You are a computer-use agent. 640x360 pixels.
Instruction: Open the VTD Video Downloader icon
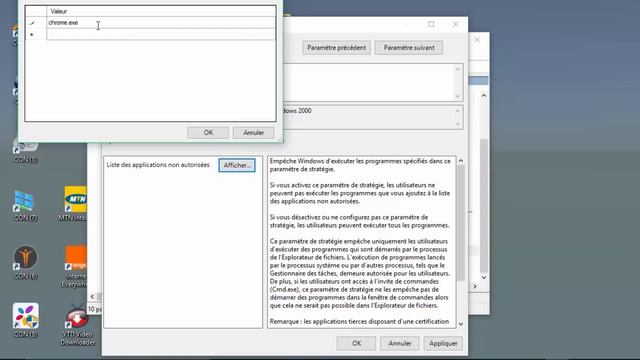click(x=77, y=326)
